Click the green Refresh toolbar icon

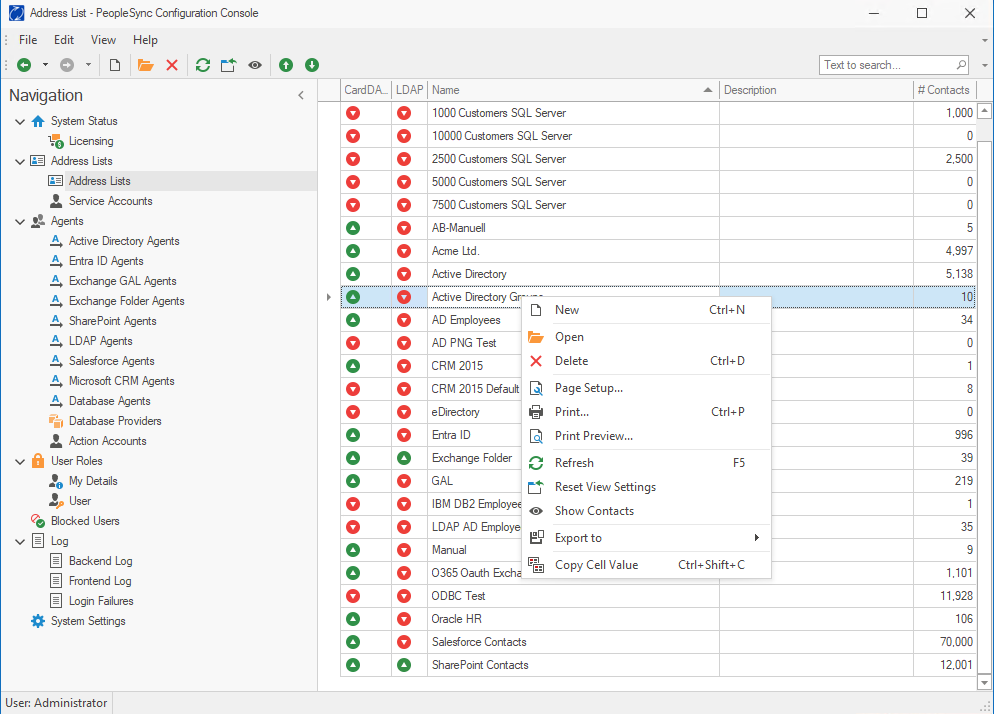pyautogui.click(x=203, y=65)
